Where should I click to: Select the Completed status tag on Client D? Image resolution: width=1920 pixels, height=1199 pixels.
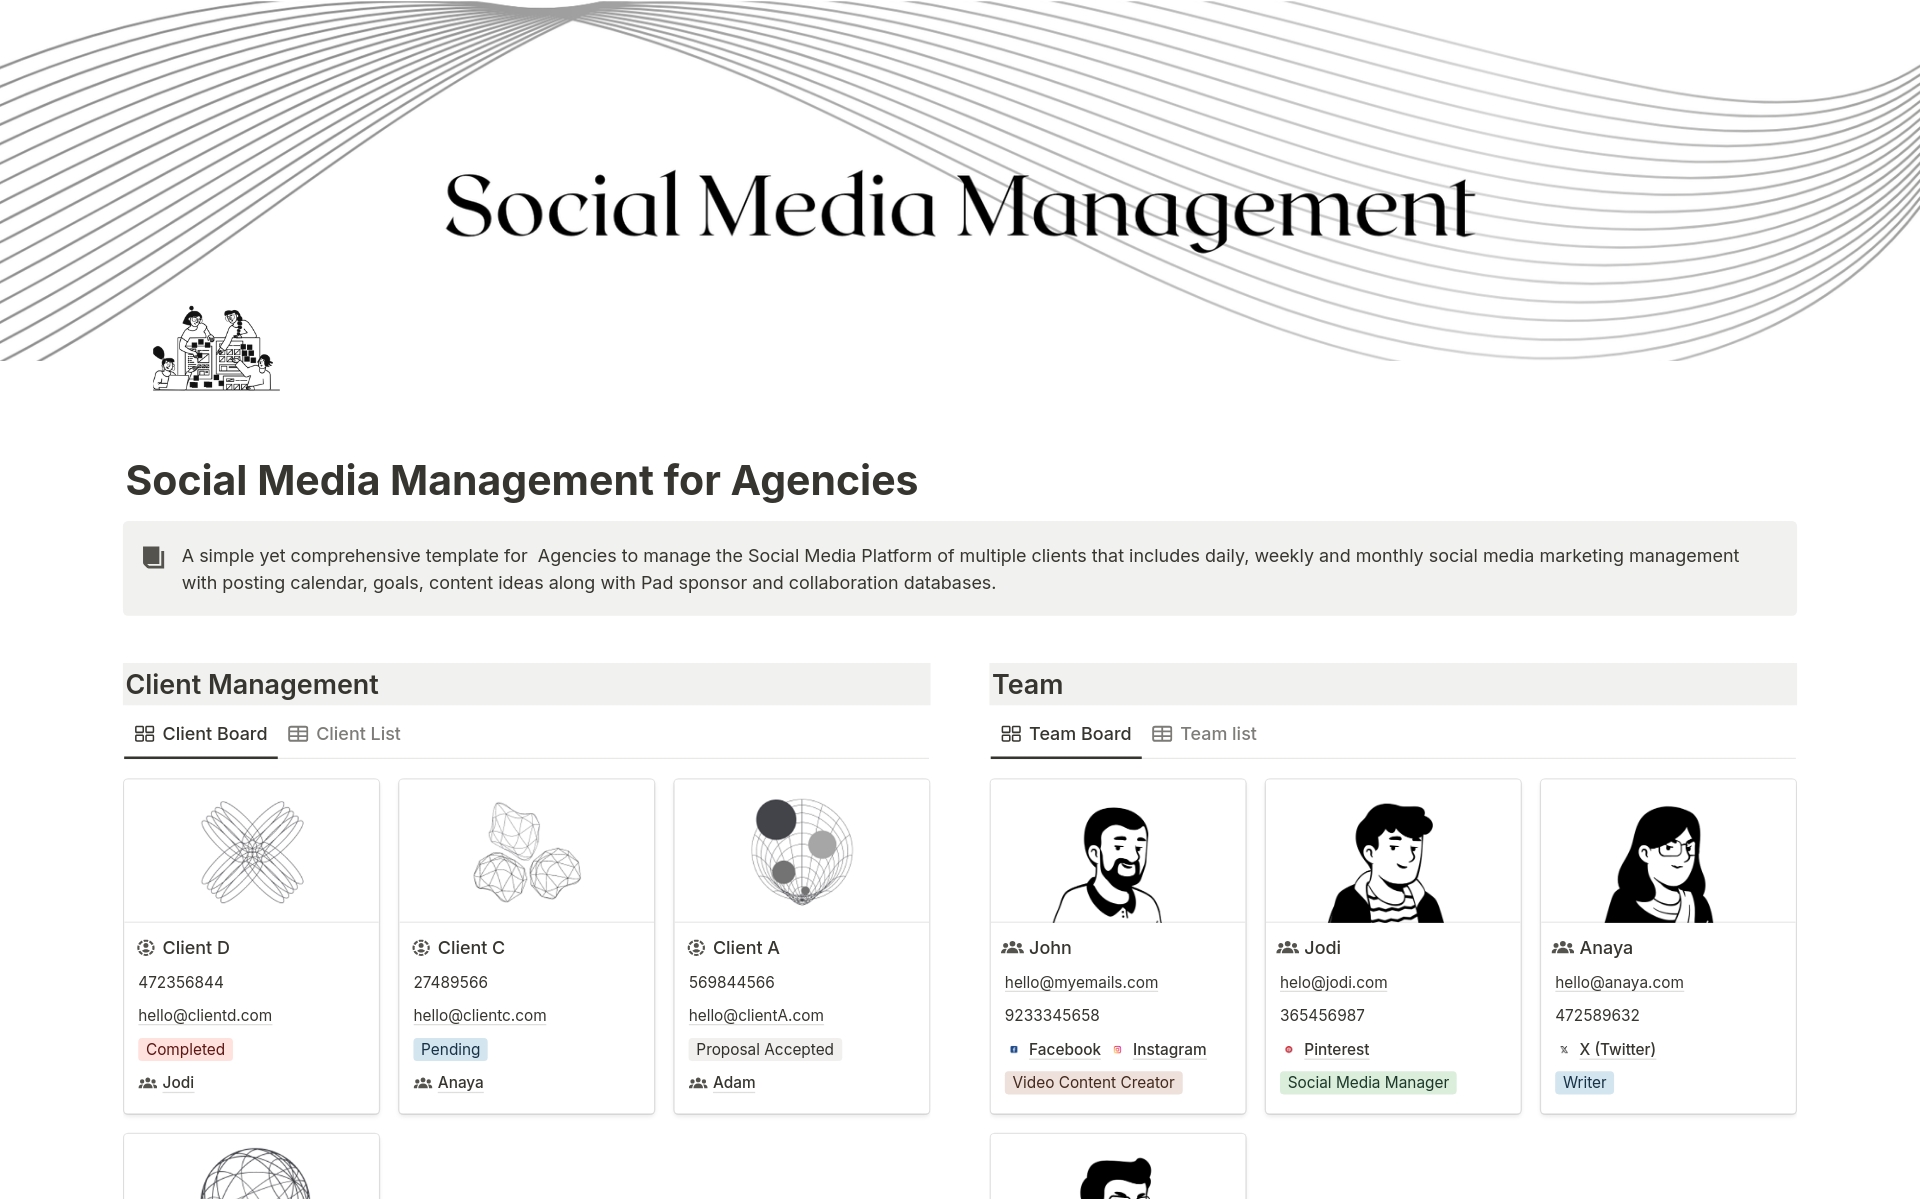point(184,1048)
